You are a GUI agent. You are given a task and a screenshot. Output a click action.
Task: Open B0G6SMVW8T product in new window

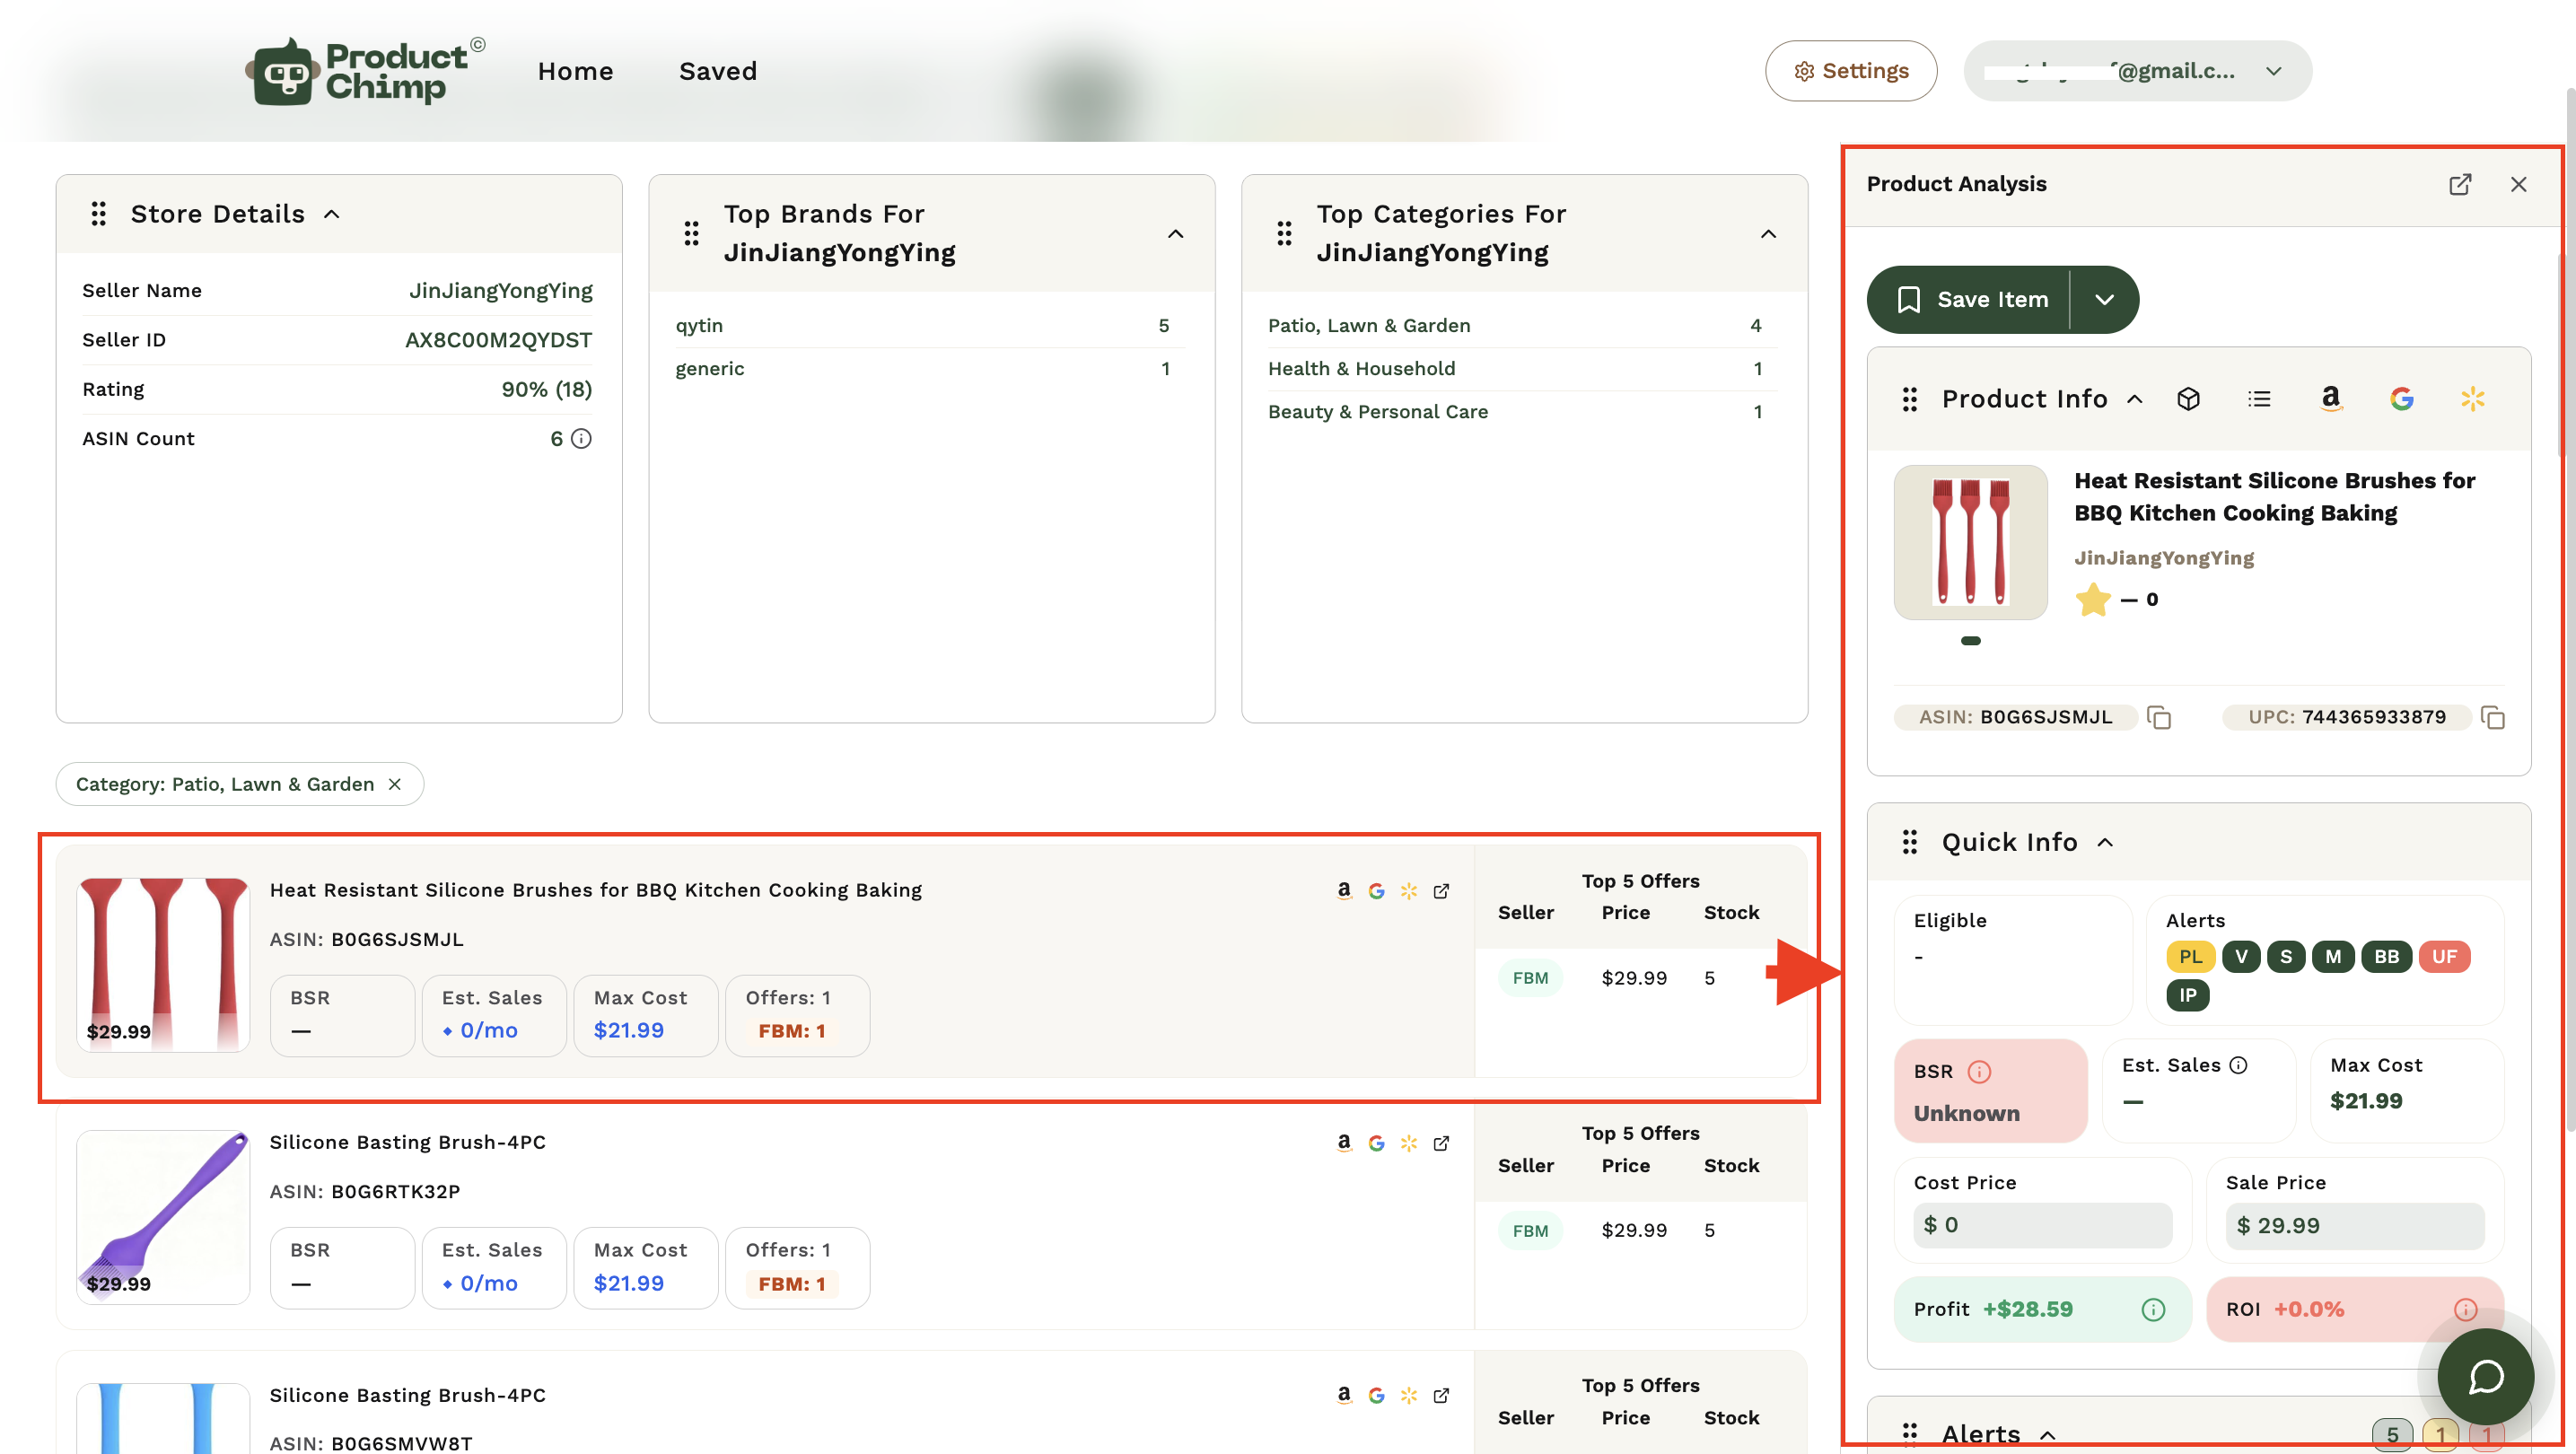pyautogui.click(x=1441, y=1395)
